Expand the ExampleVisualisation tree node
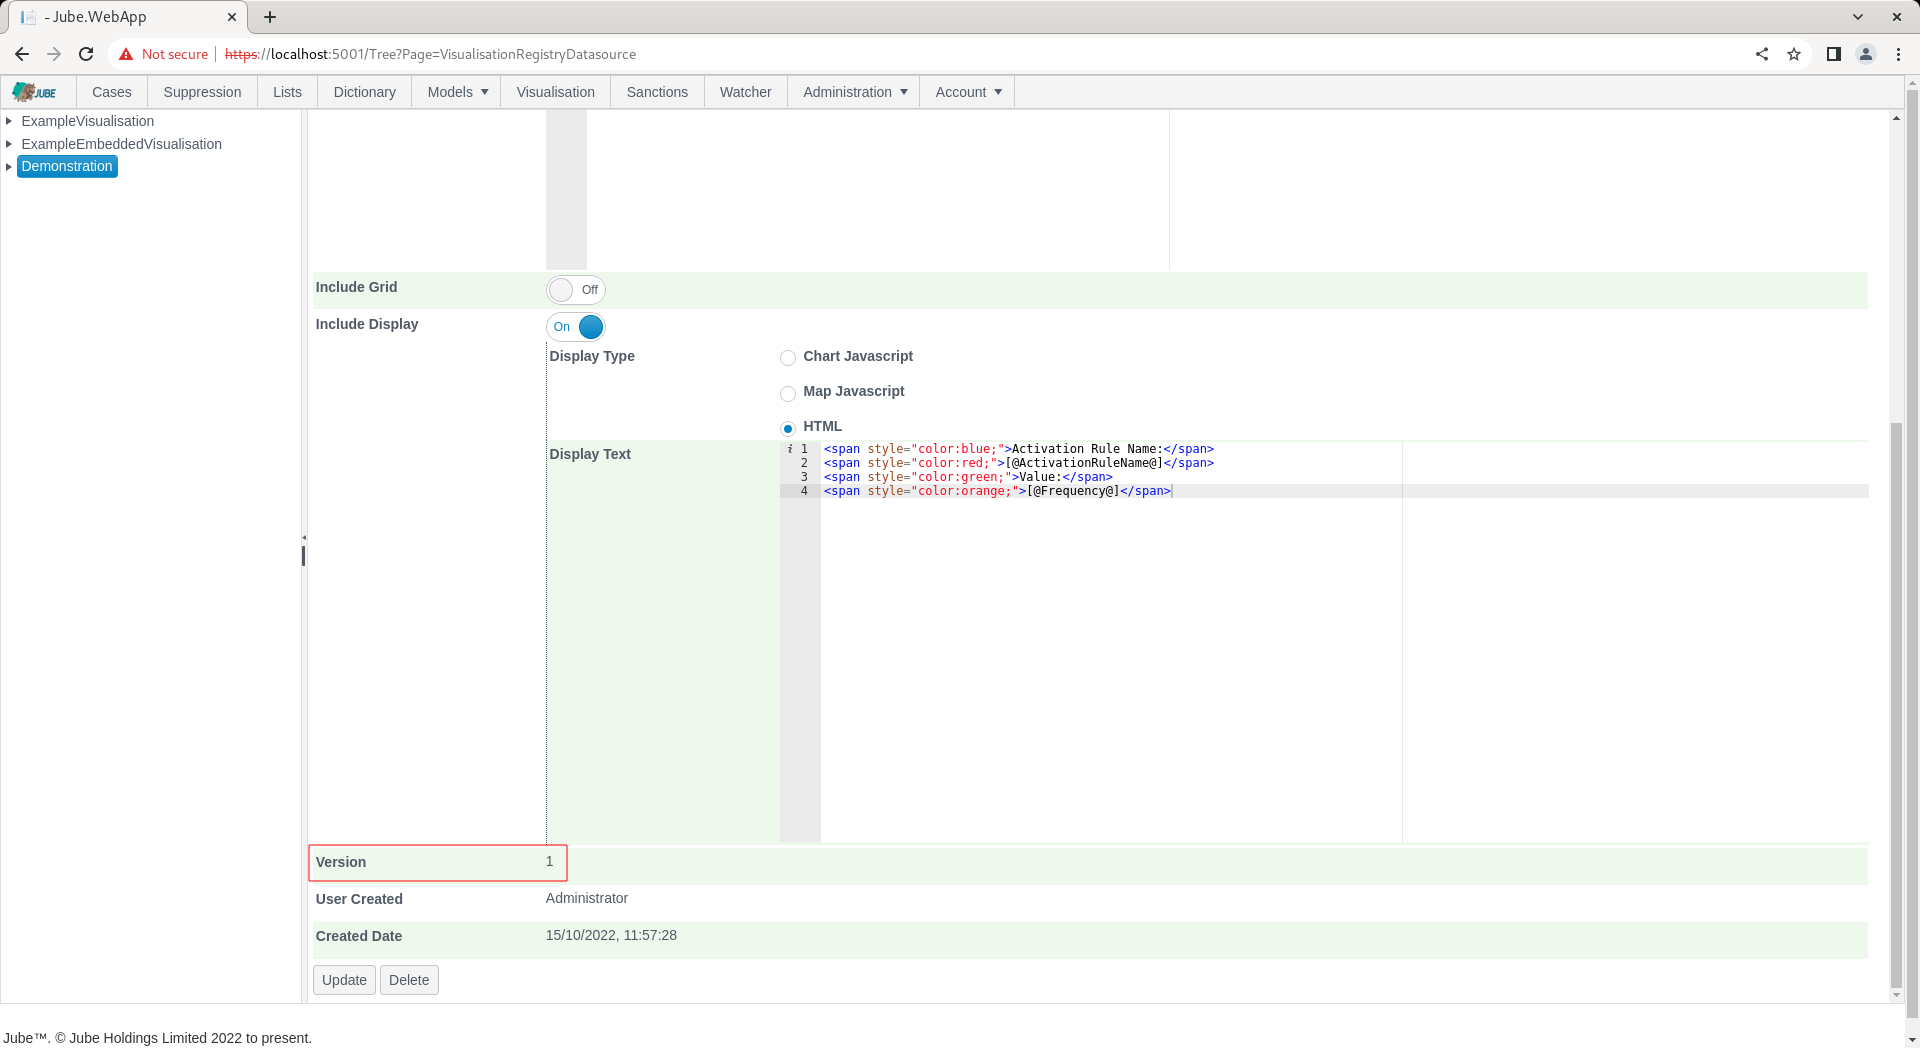Screen dimensions: 1920x1048 [9, 121]
